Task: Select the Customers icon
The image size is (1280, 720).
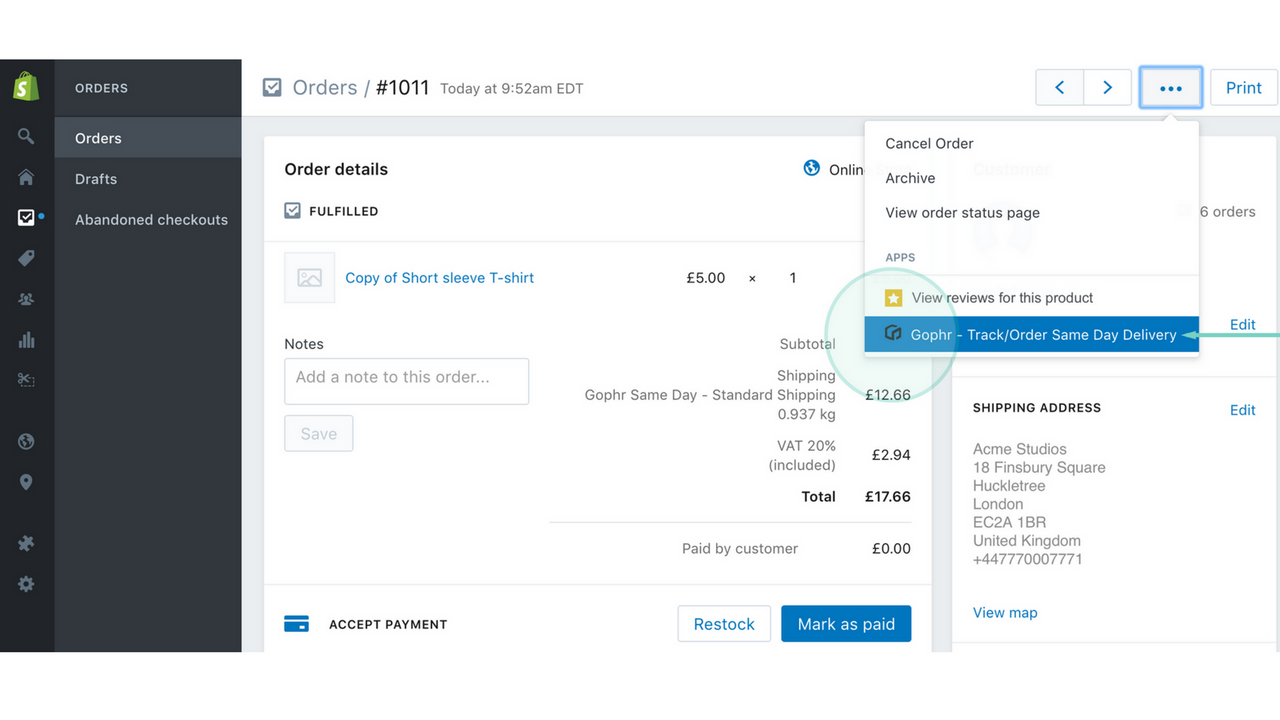Action: [27, 298]
